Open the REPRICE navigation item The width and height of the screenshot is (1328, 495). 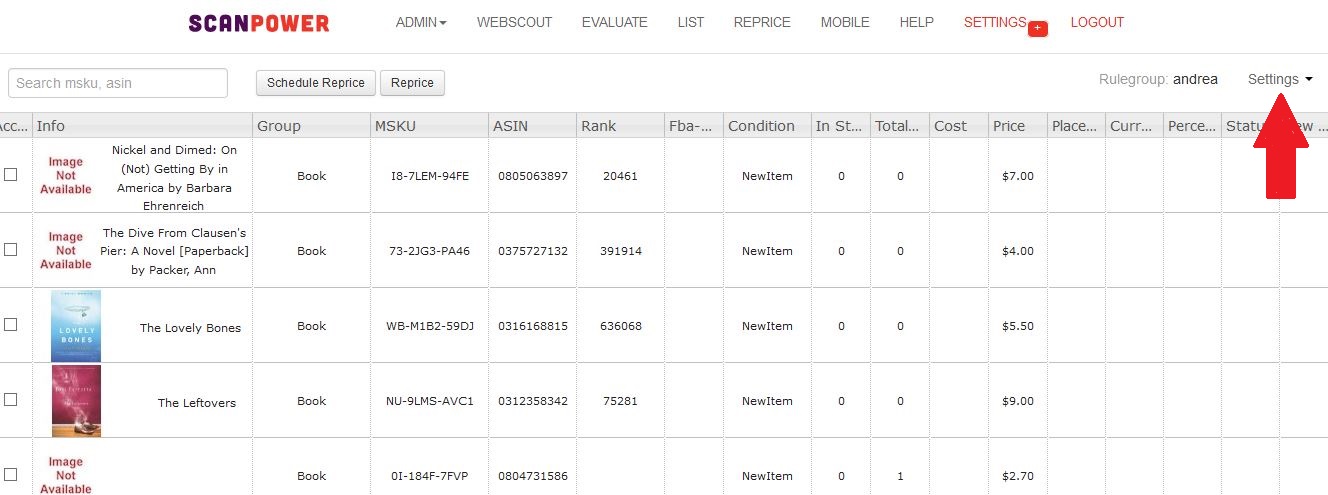pos(762,22)
